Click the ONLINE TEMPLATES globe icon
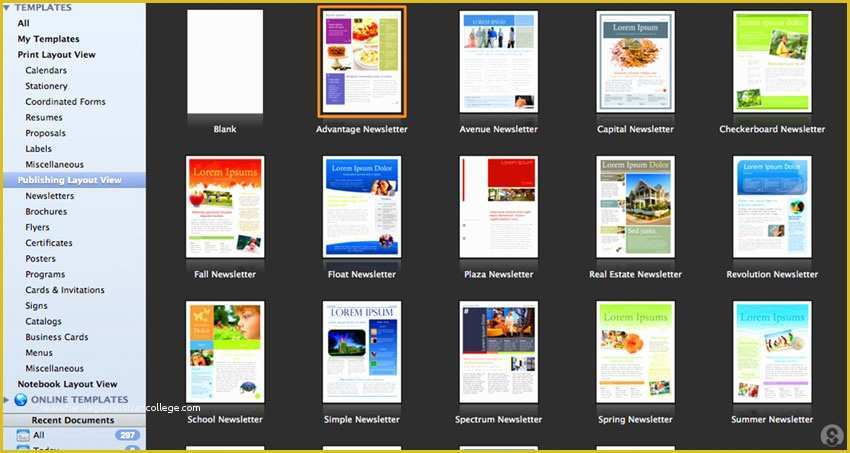 click(x=21, y=400)
